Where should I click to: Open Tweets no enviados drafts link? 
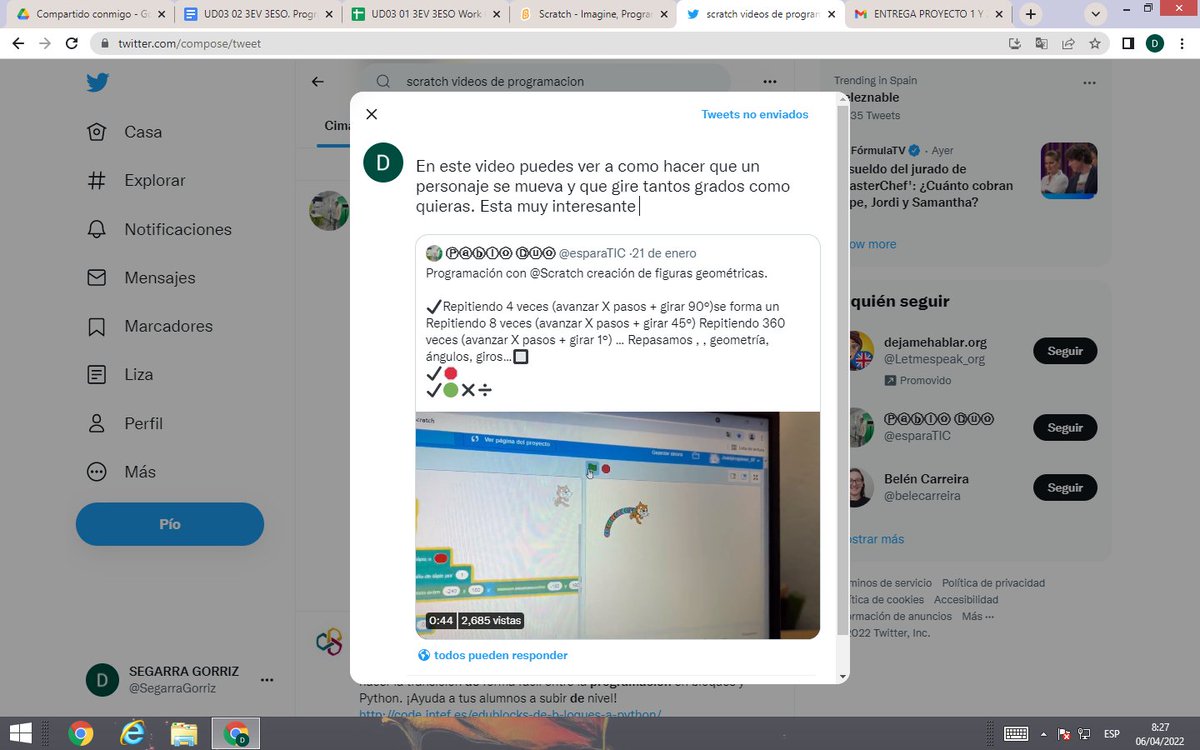coord(755,114)
